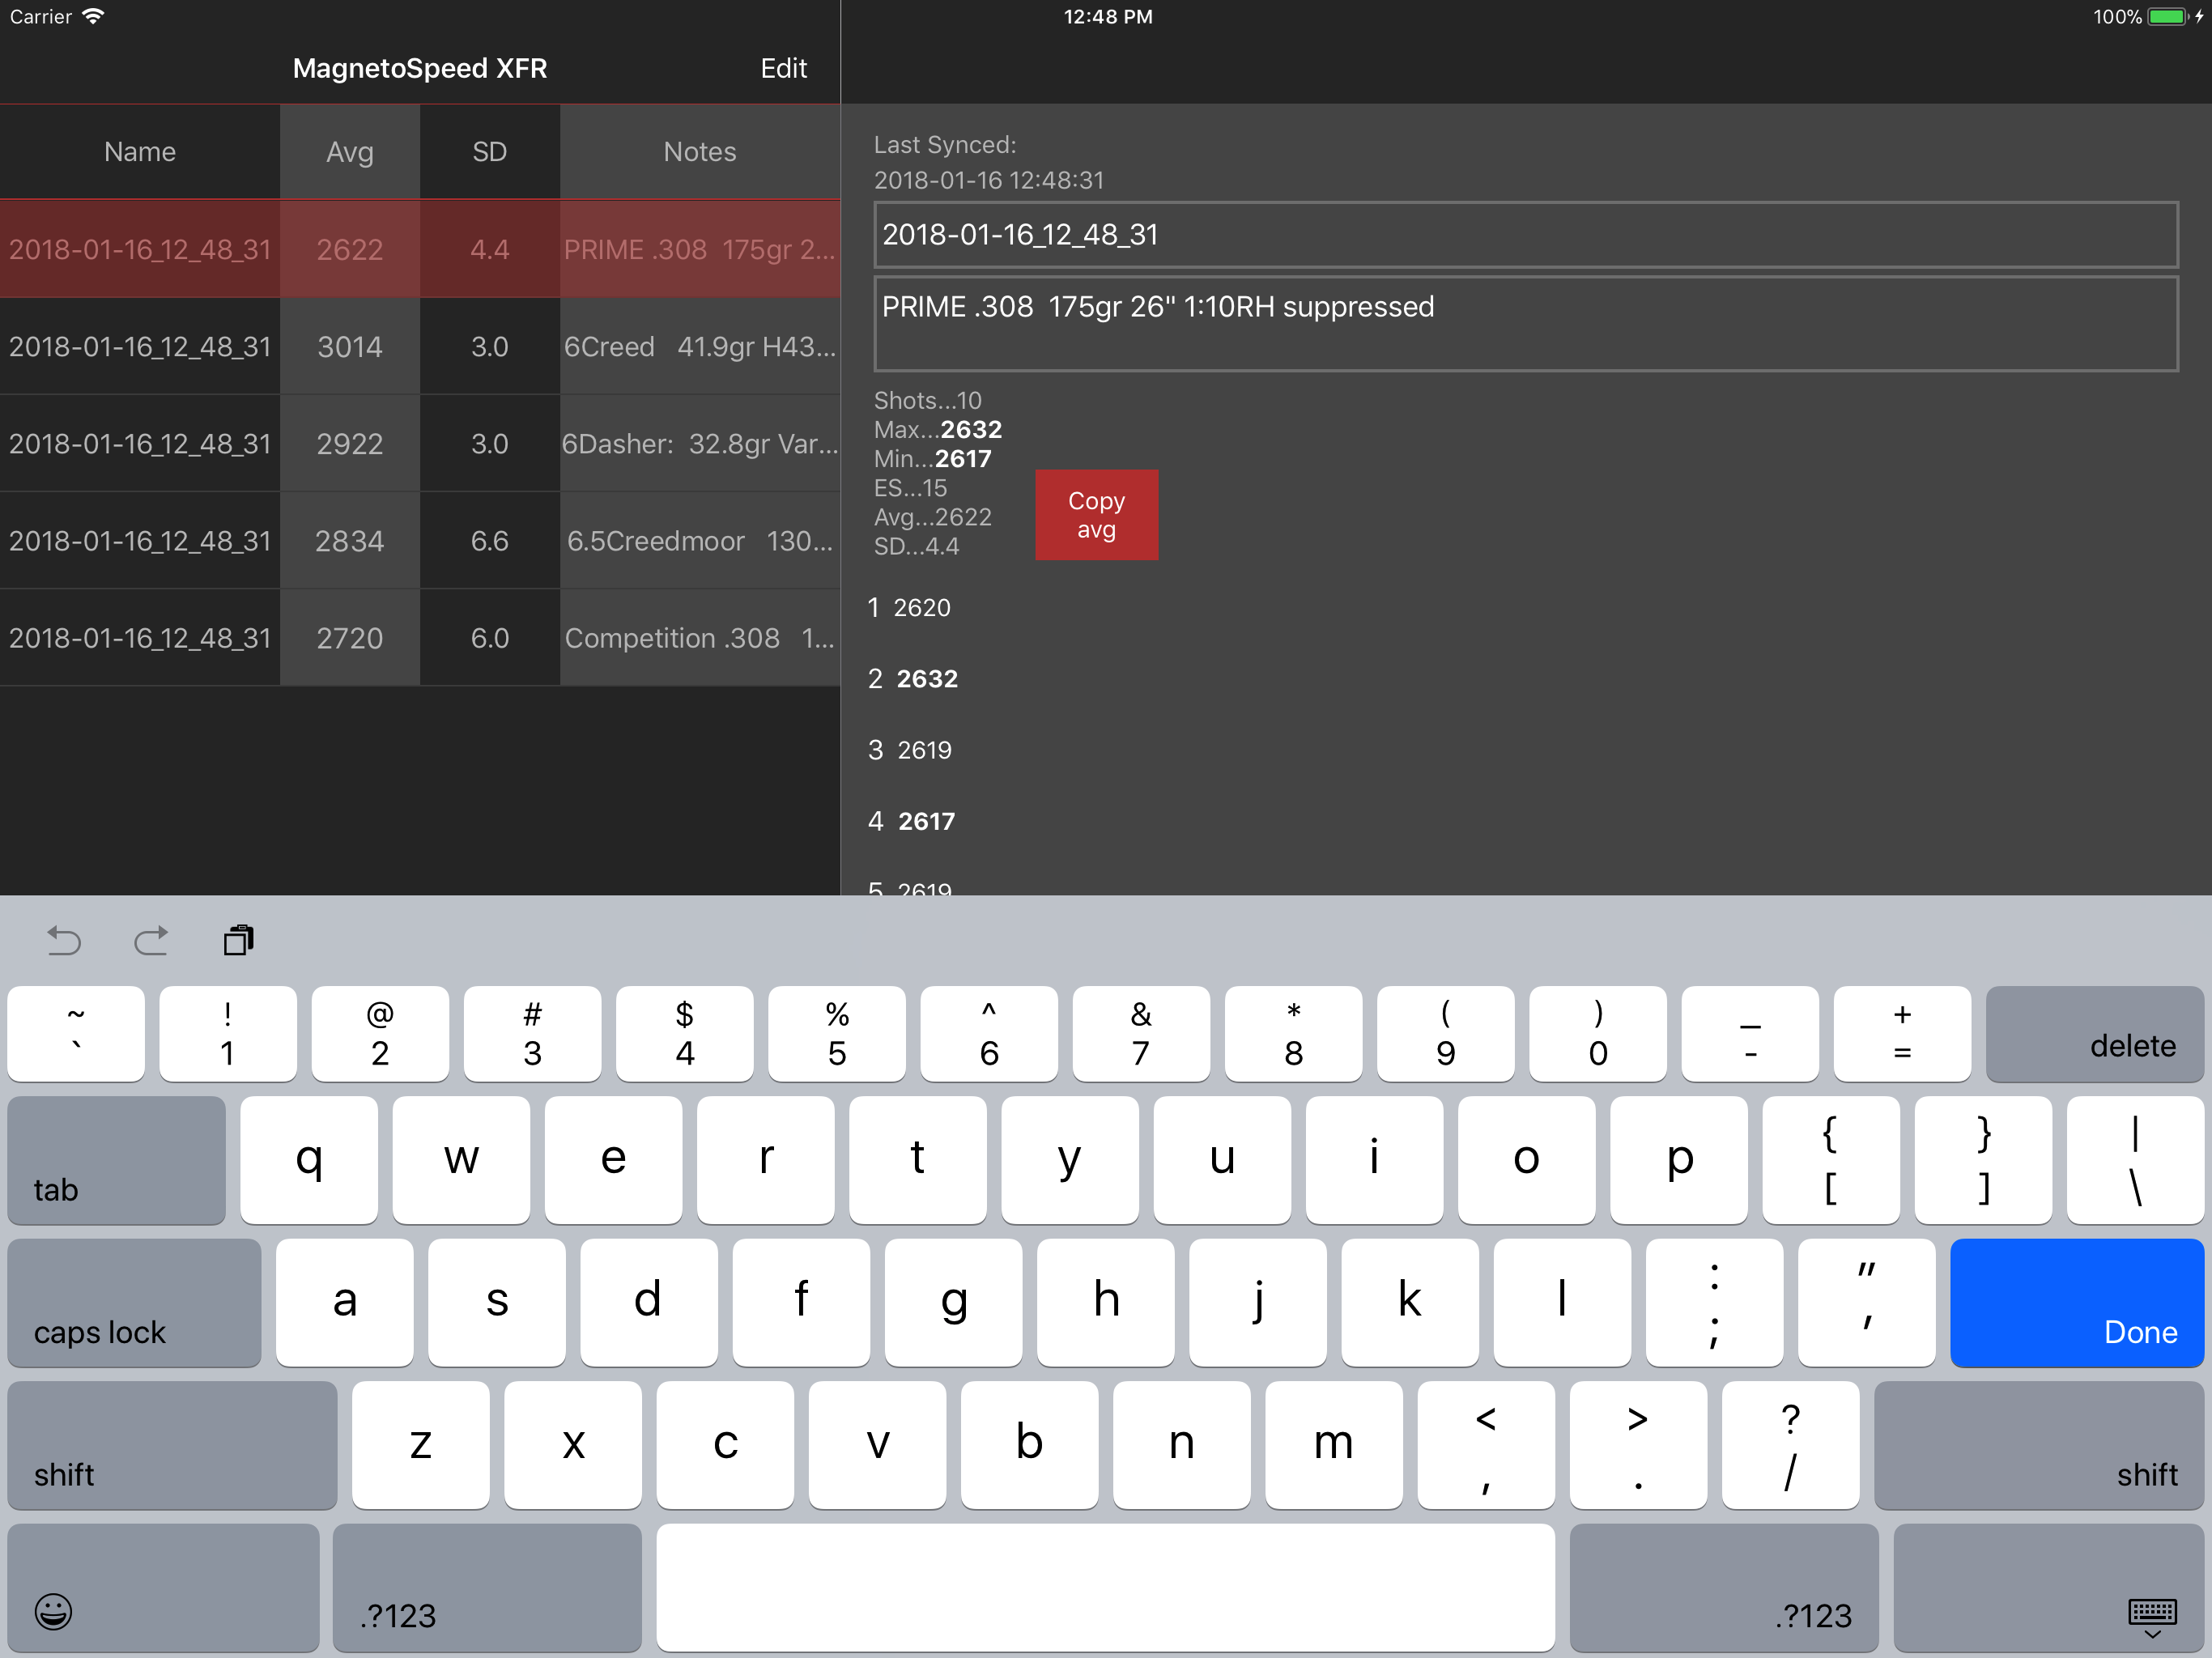Image resolution: width=2212 pixels, height=1658 pixels.
Task: Select the Competition .308 series row
Action: [x=420, y=638]
